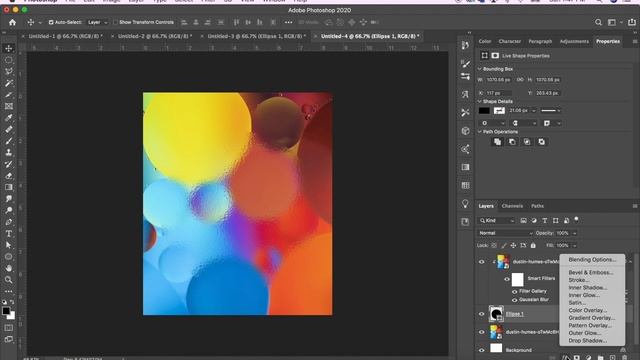Delete layer with the trash icon
Image resolution: width=640 pixels, height=360 pixels.
click(x=624, y=358)
